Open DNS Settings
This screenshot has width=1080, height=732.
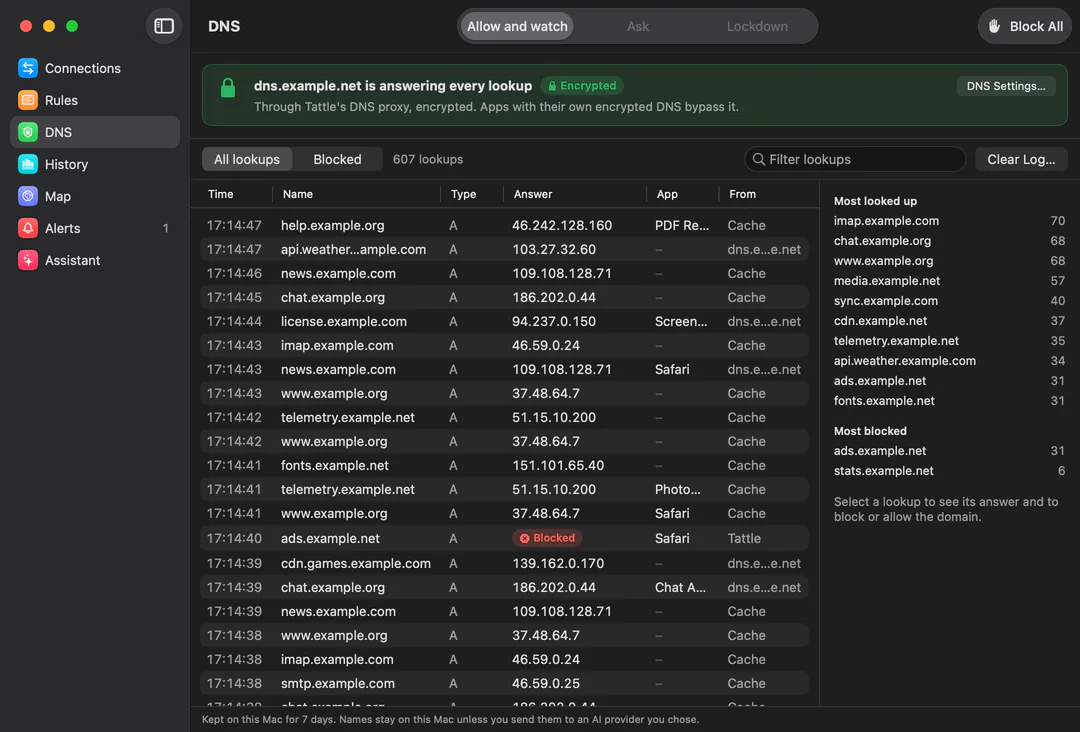(x=1006, y=86)
